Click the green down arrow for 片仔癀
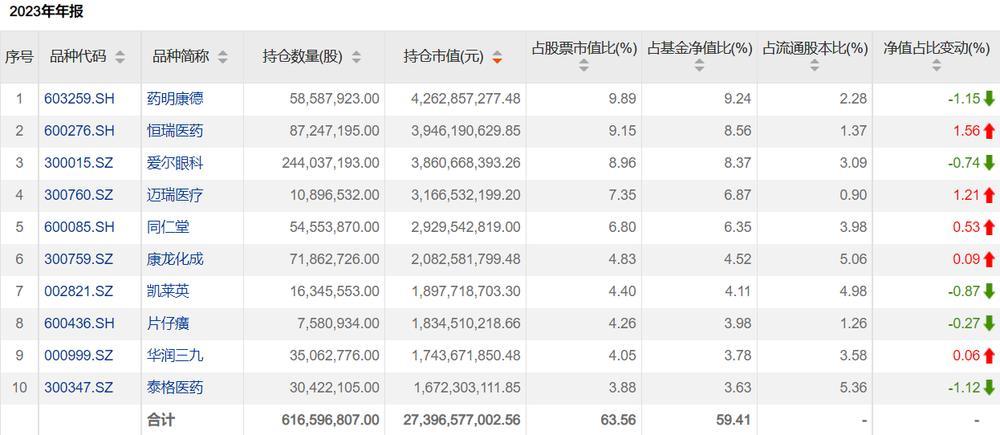The image size is (1000, 435). tap(989, 323)
